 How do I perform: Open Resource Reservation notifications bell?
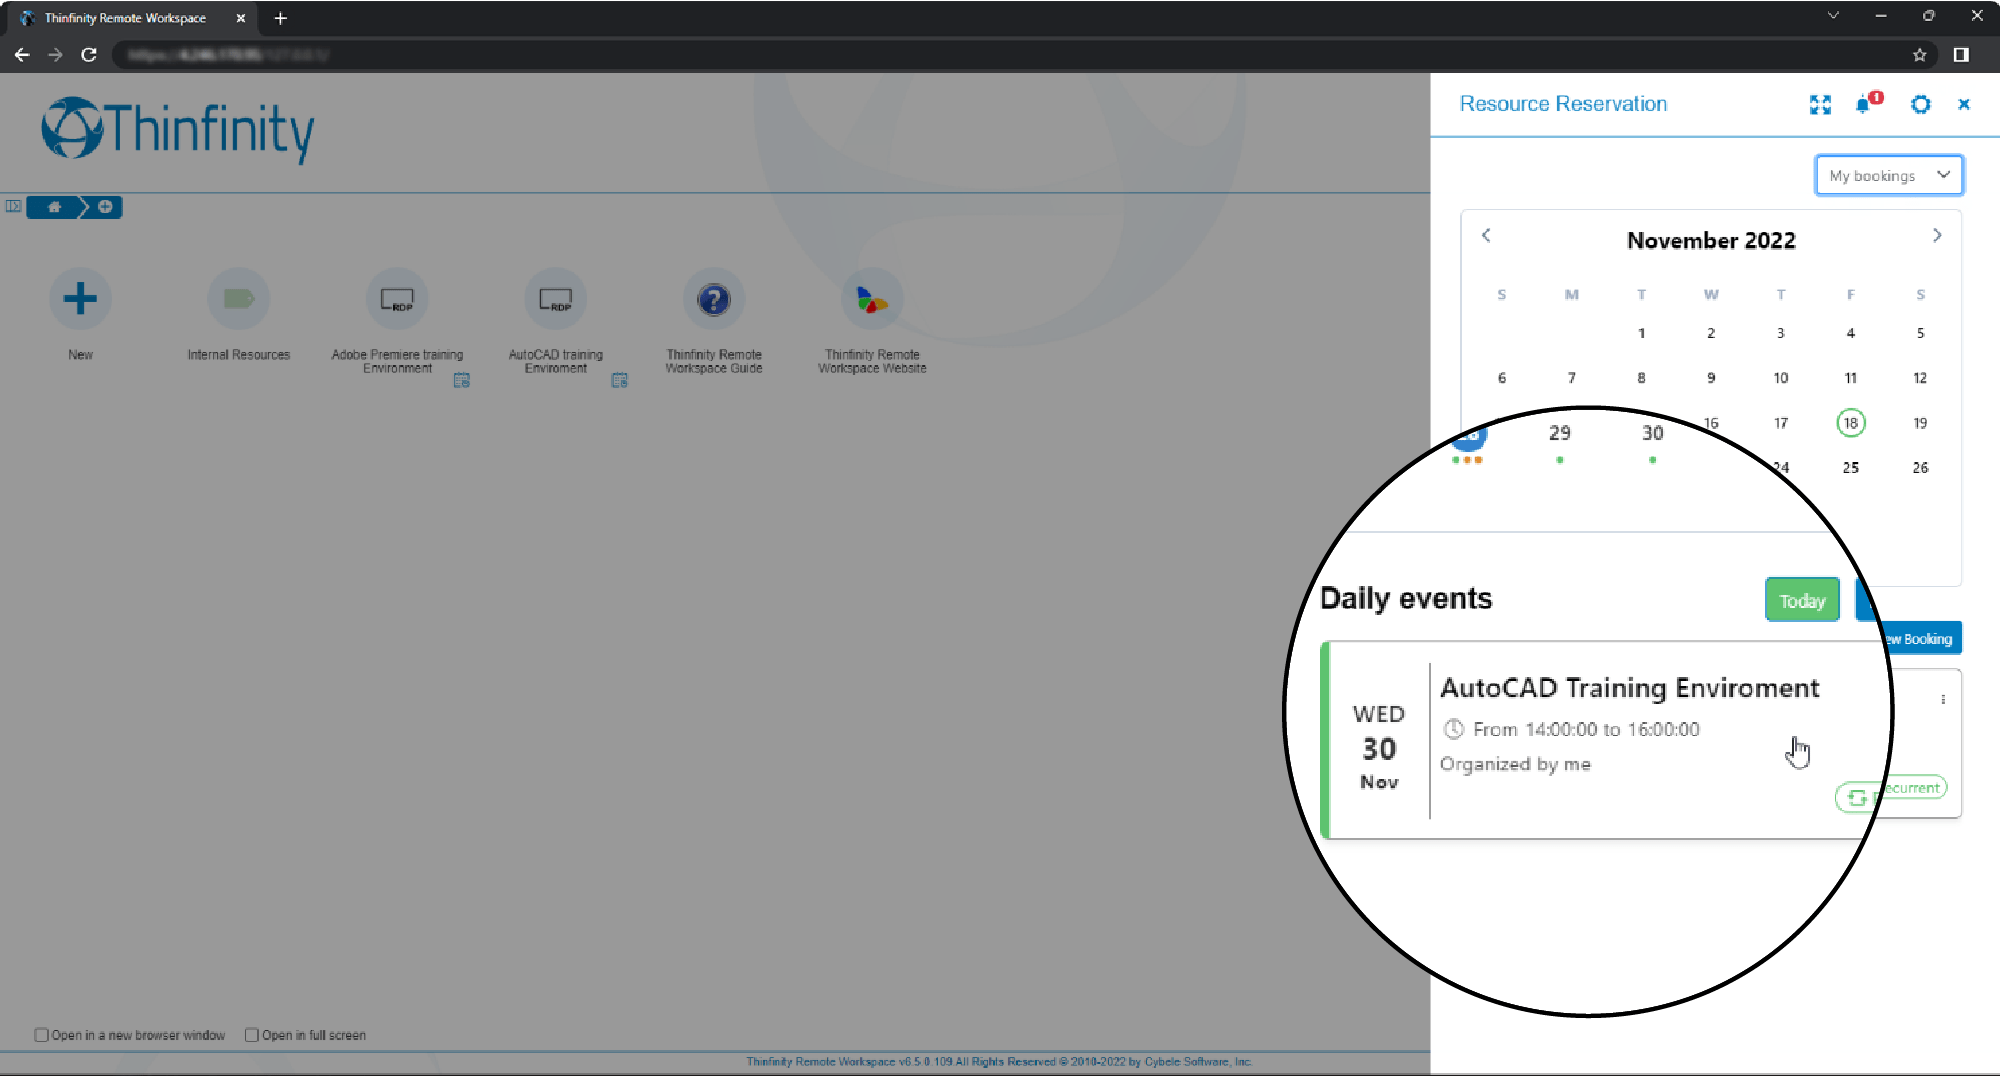point(1864,105)
